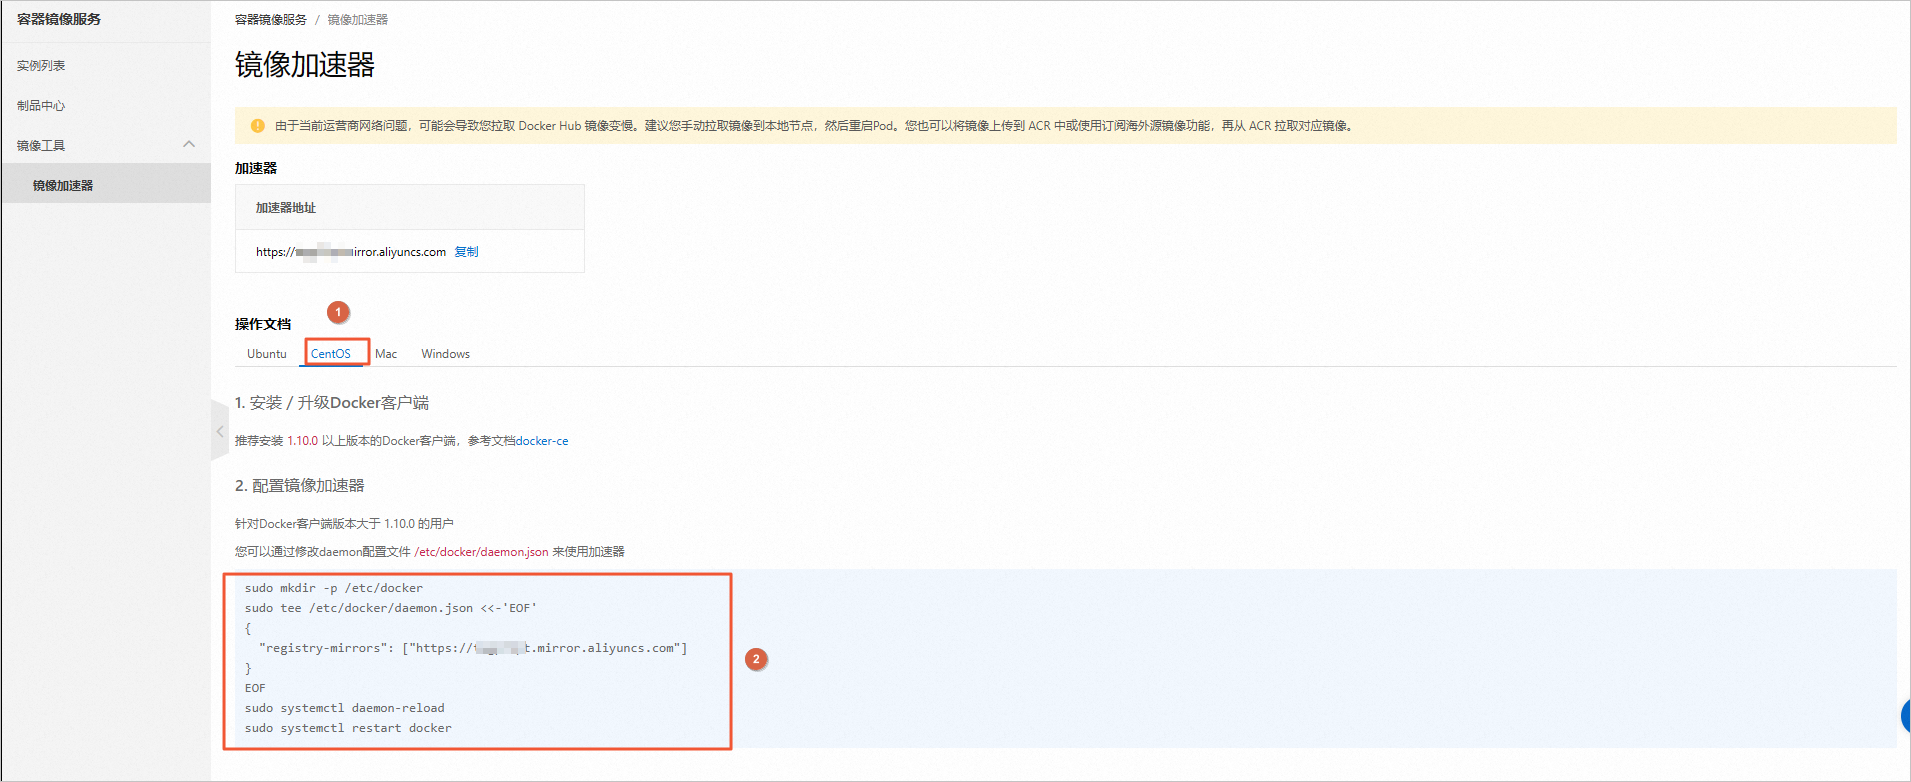
Task: Click the accelerator URL ending in aliyuncs.com
Action: 351,252
